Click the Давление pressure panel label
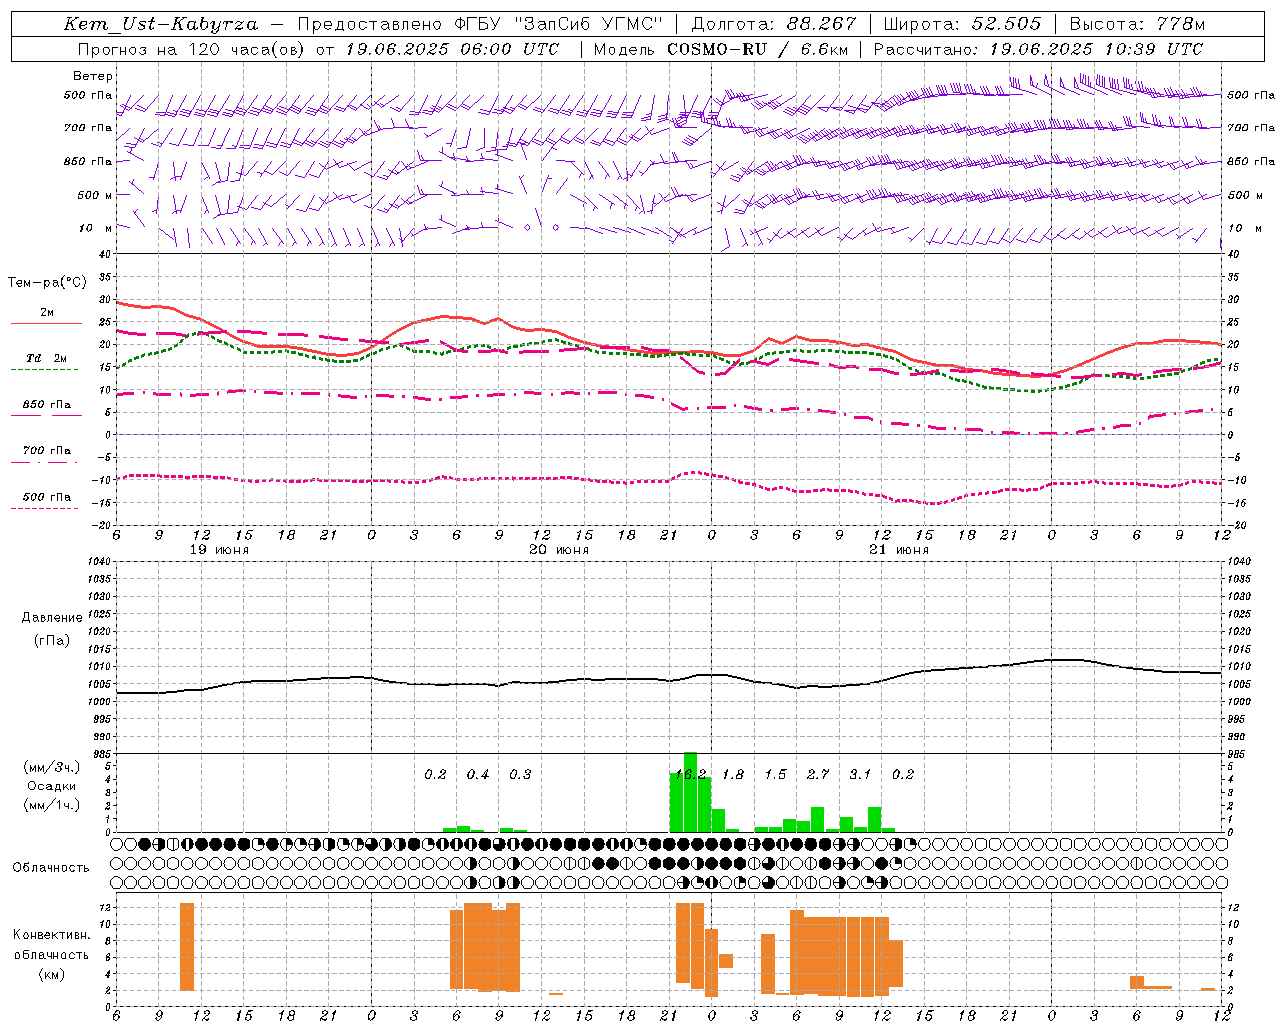This screenshot has width=1280, height=1024. [51, 618]
